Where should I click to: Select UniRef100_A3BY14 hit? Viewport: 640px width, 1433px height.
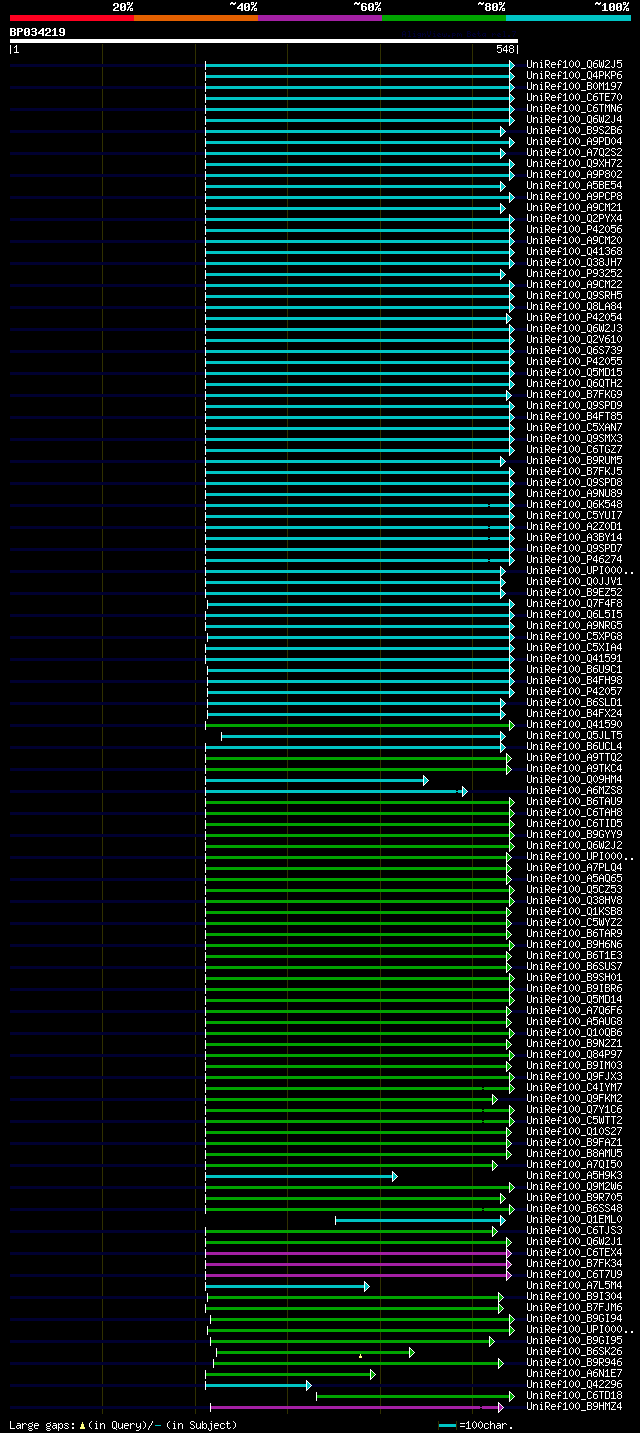pos(574,537)
